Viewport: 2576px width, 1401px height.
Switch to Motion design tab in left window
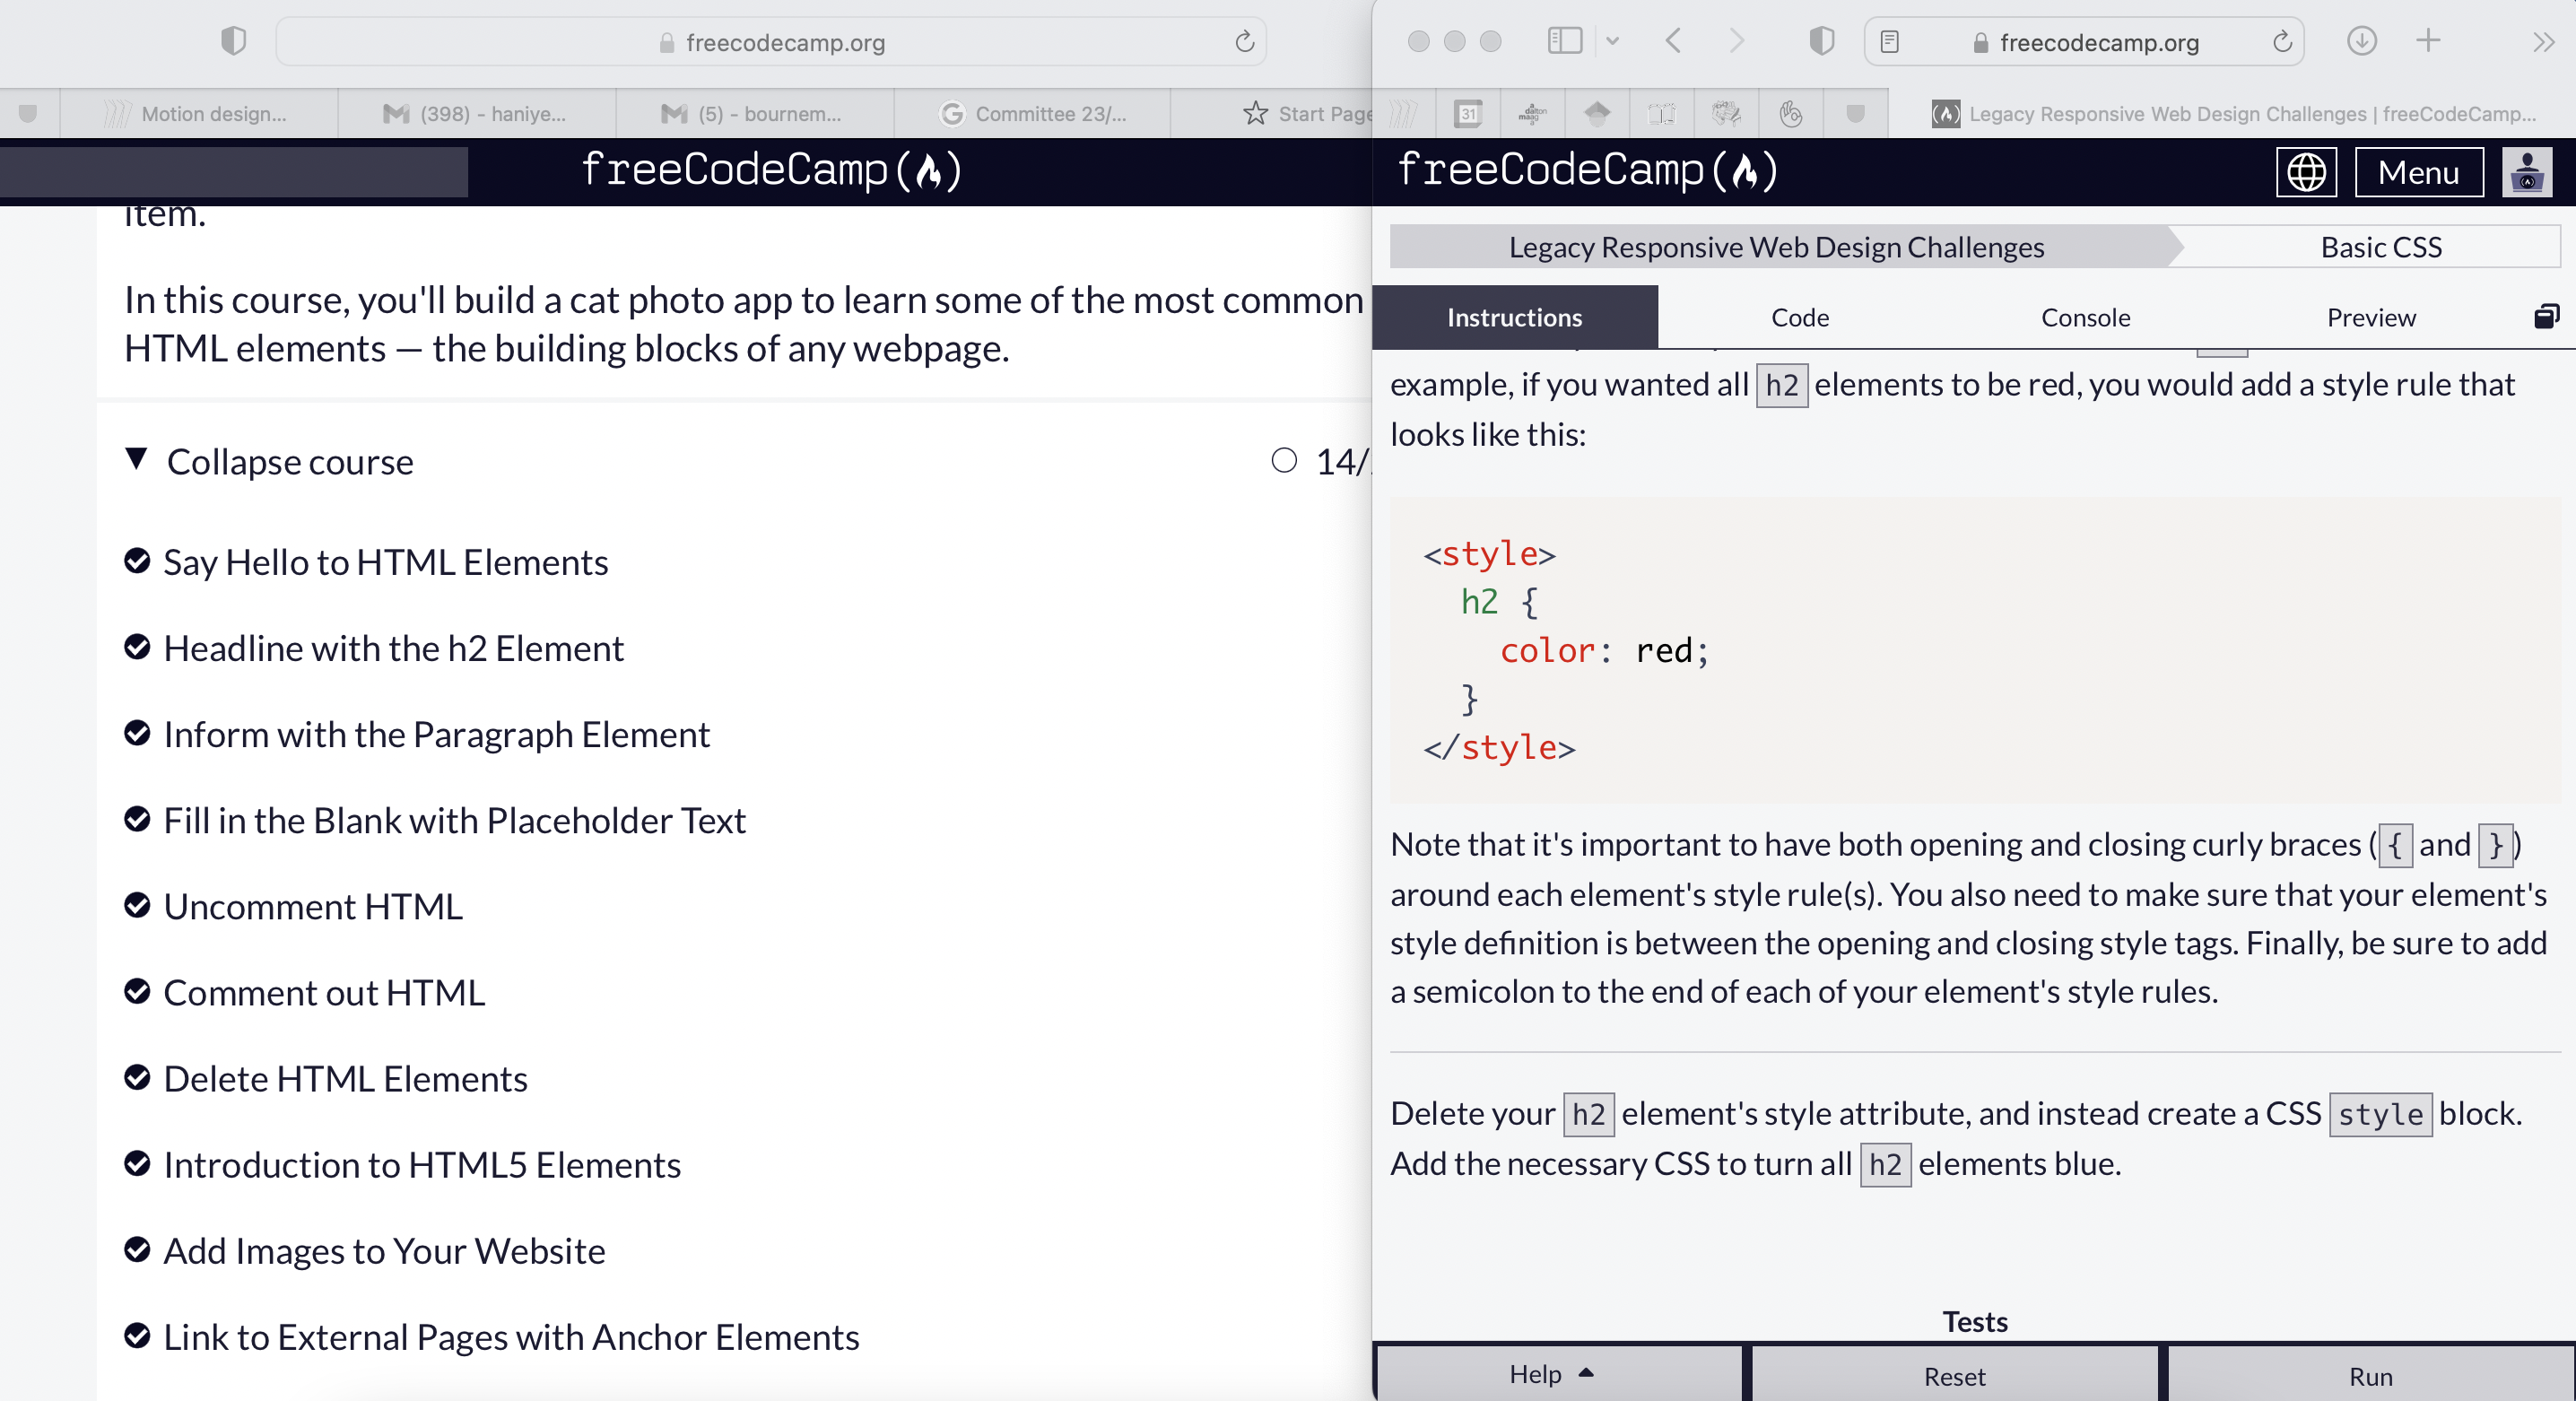[x=198, y=114]
